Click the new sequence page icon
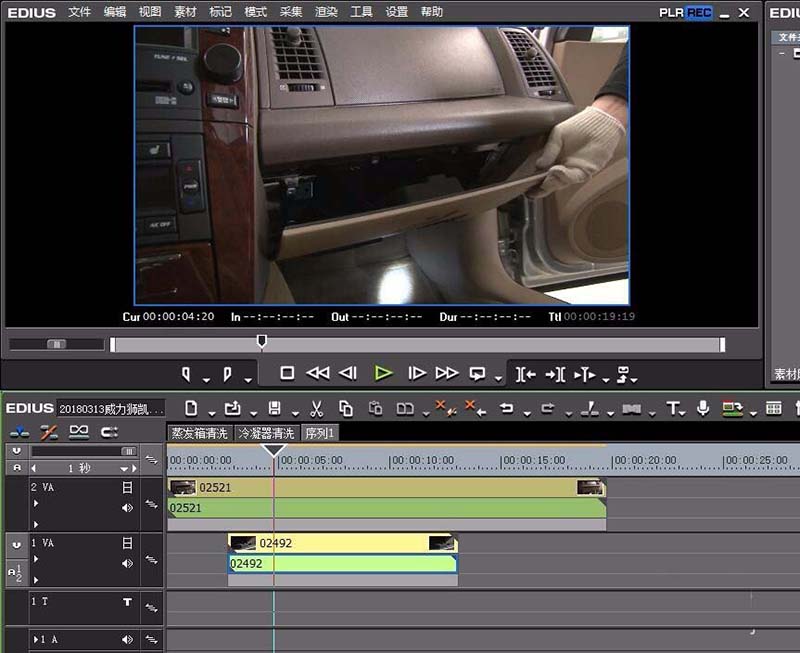 (x=192, y=408)
